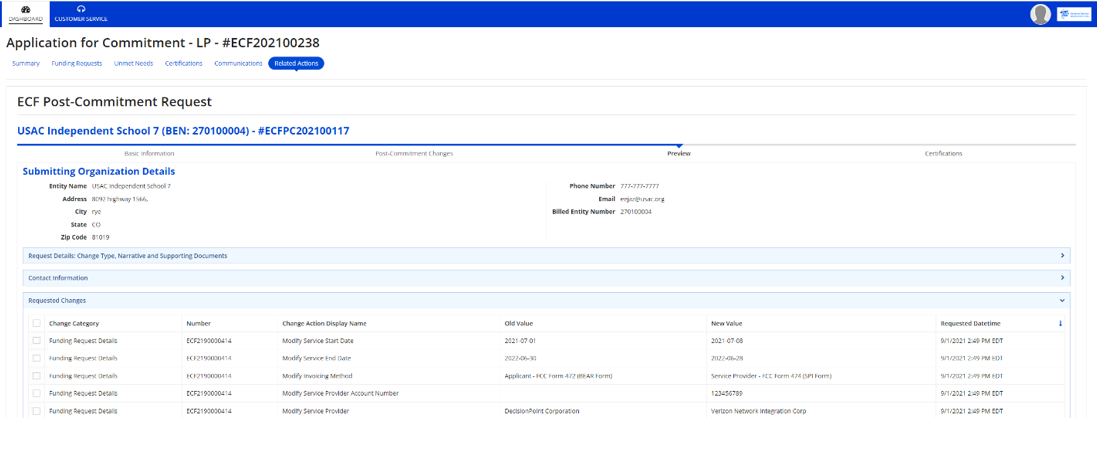This screenshot has height=456, width=1097.
Task: Select Applicant - FCC Form 472 (BEAR Form) cell
Action: (558, 376)
